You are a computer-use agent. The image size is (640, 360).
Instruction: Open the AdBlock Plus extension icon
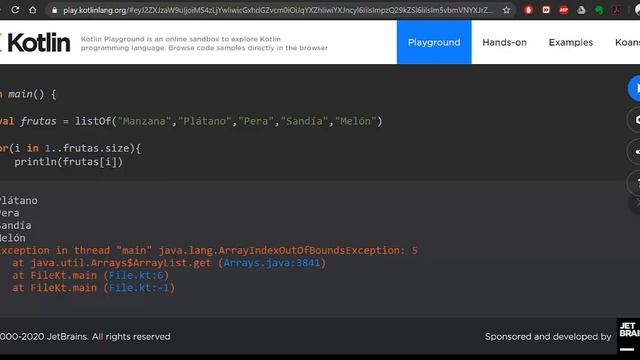pos(564,10)
